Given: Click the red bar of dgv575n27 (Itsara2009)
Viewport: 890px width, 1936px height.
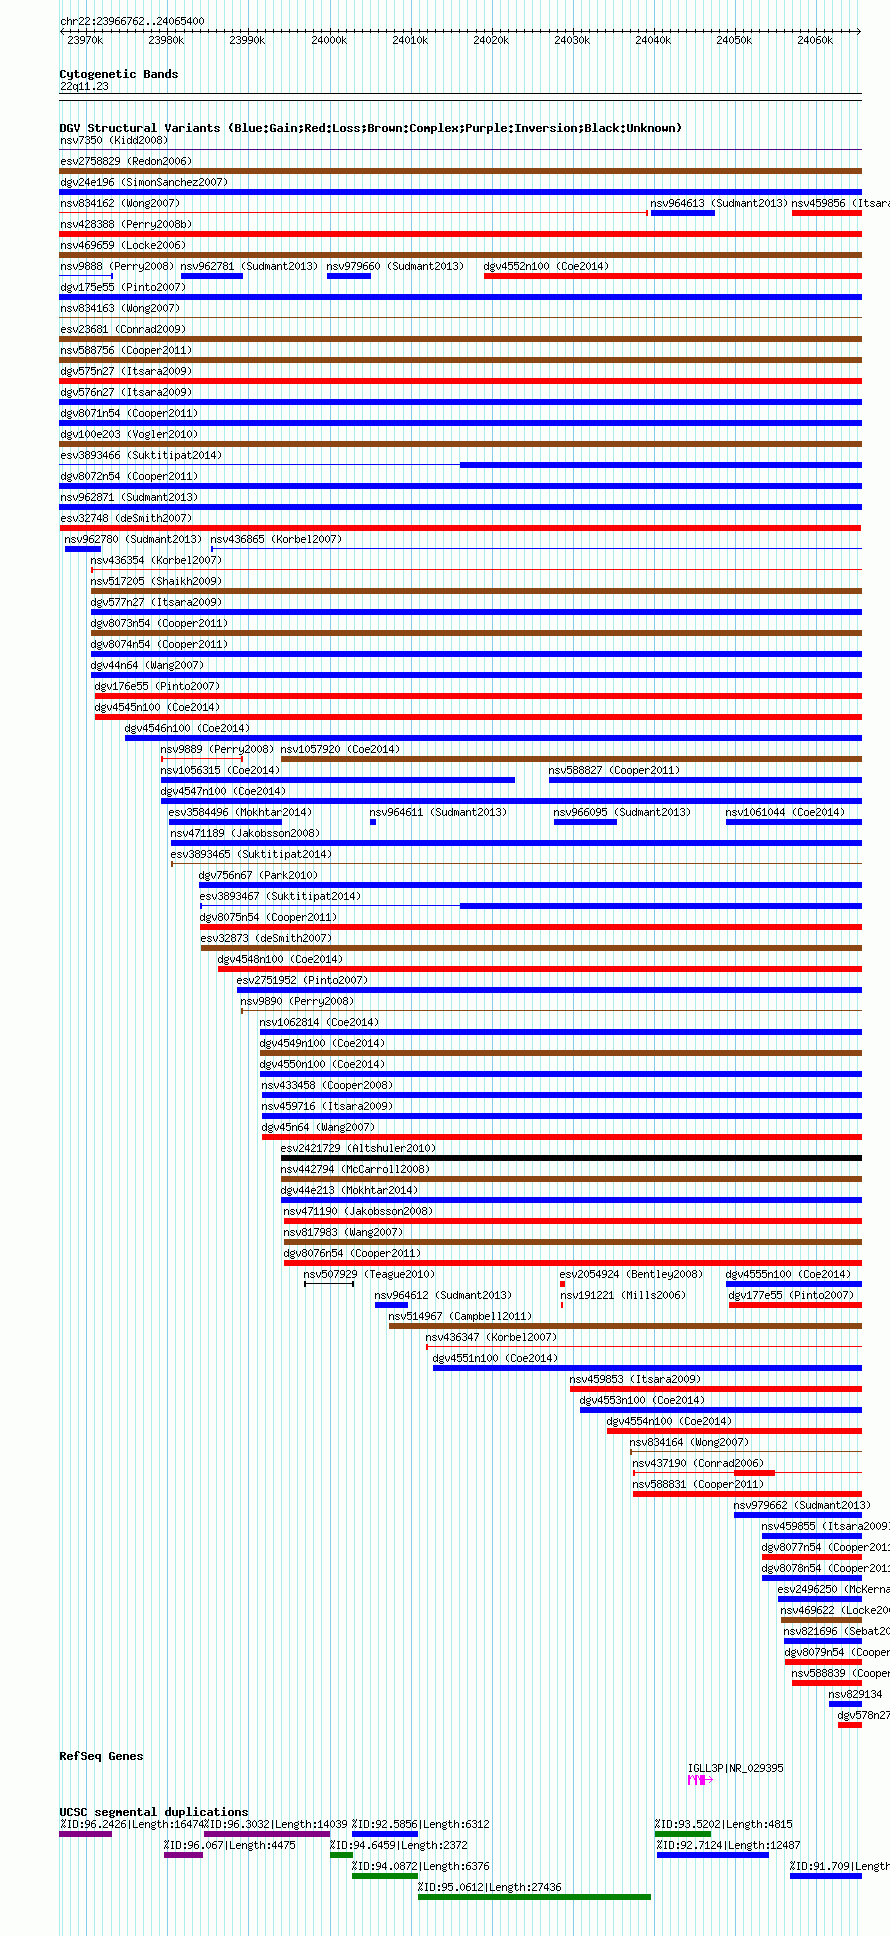Looking at the screenshot, I should 460,381.
